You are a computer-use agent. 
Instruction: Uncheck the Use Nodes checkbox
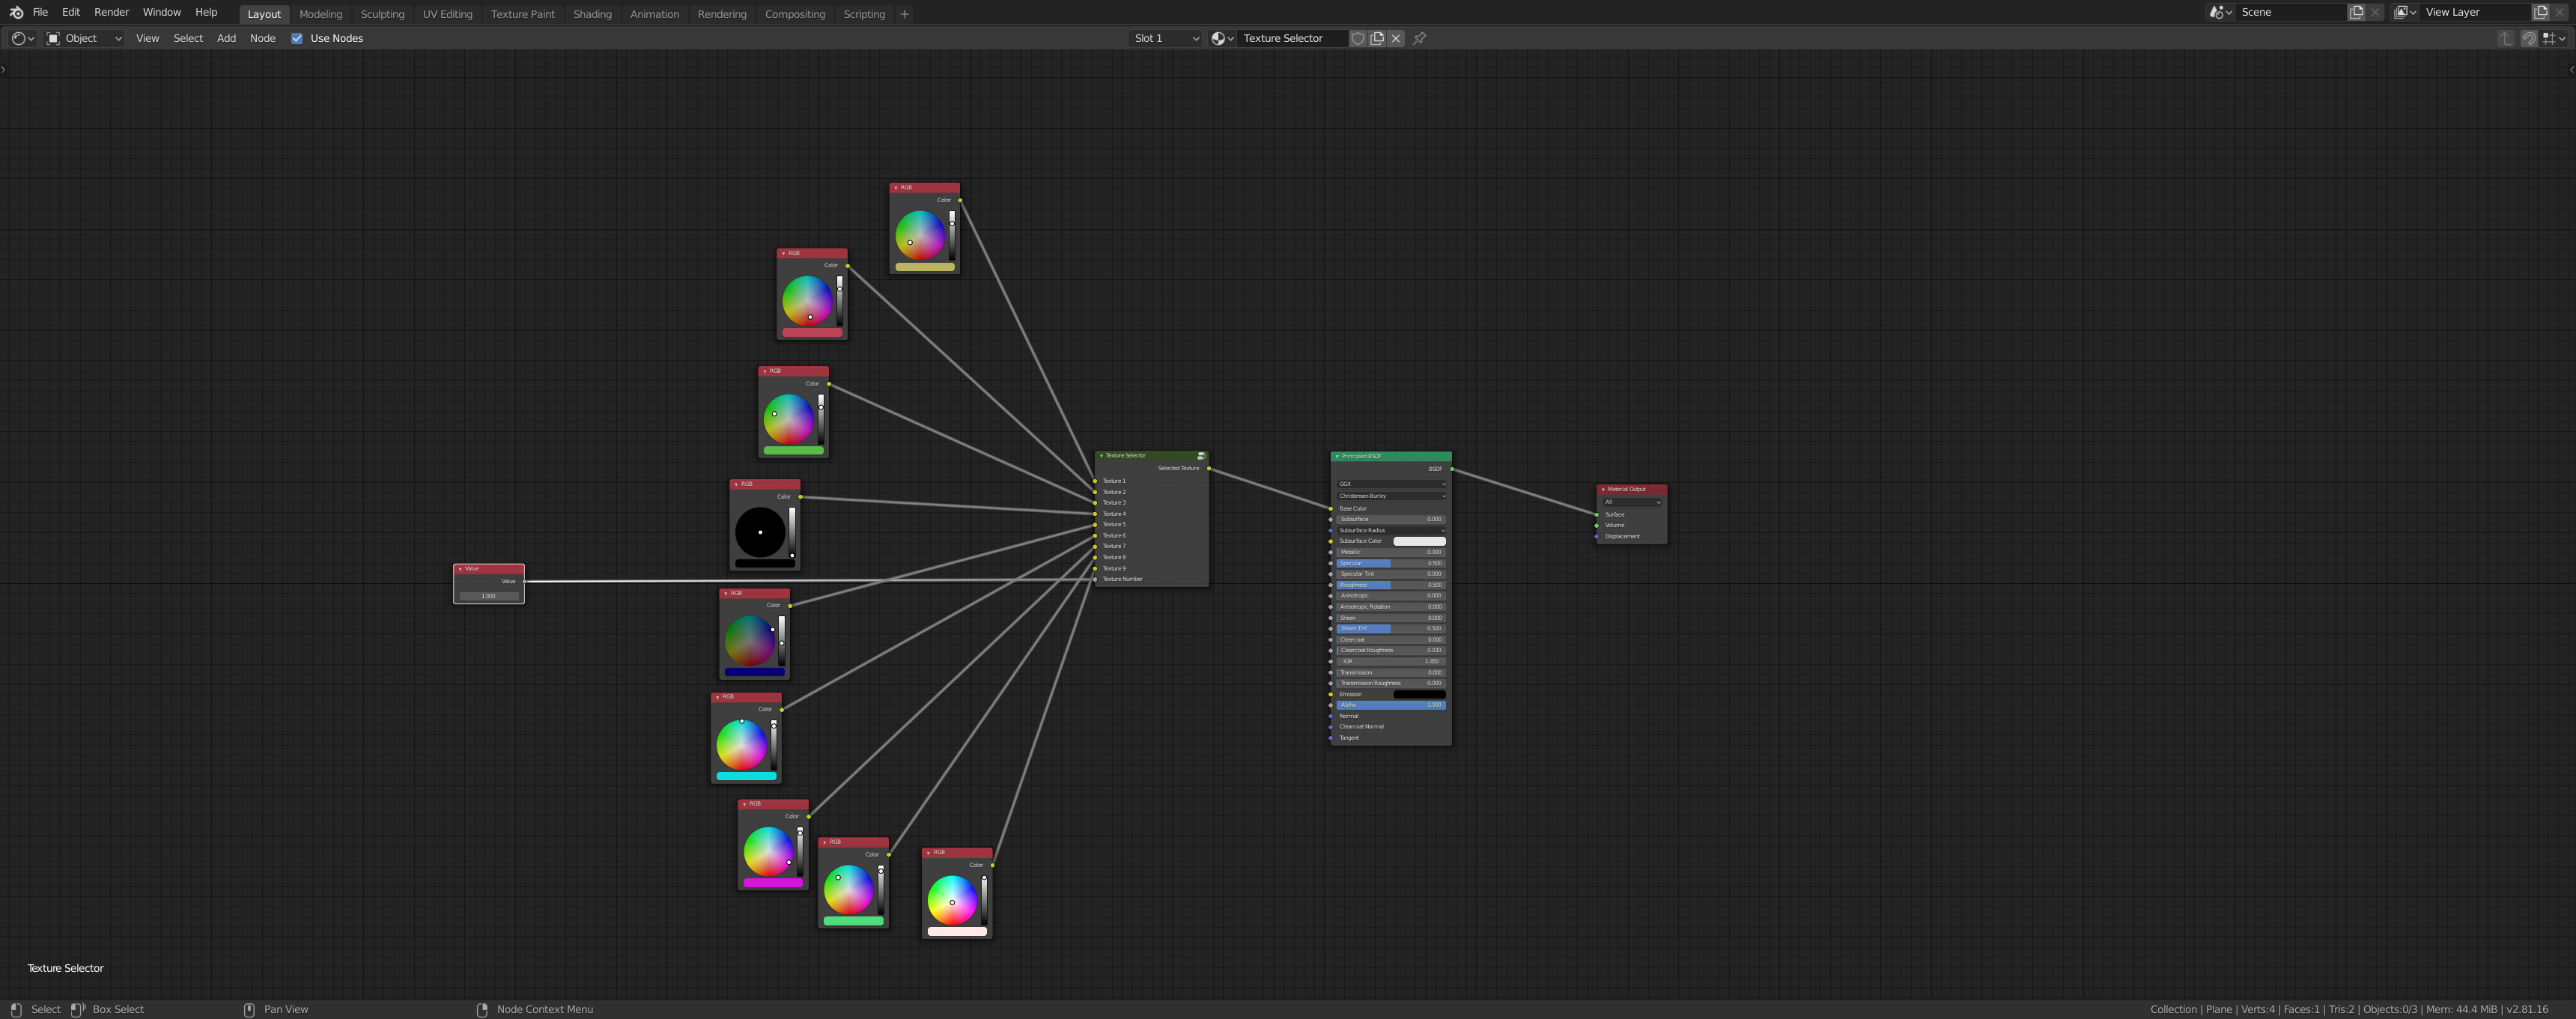297,38
